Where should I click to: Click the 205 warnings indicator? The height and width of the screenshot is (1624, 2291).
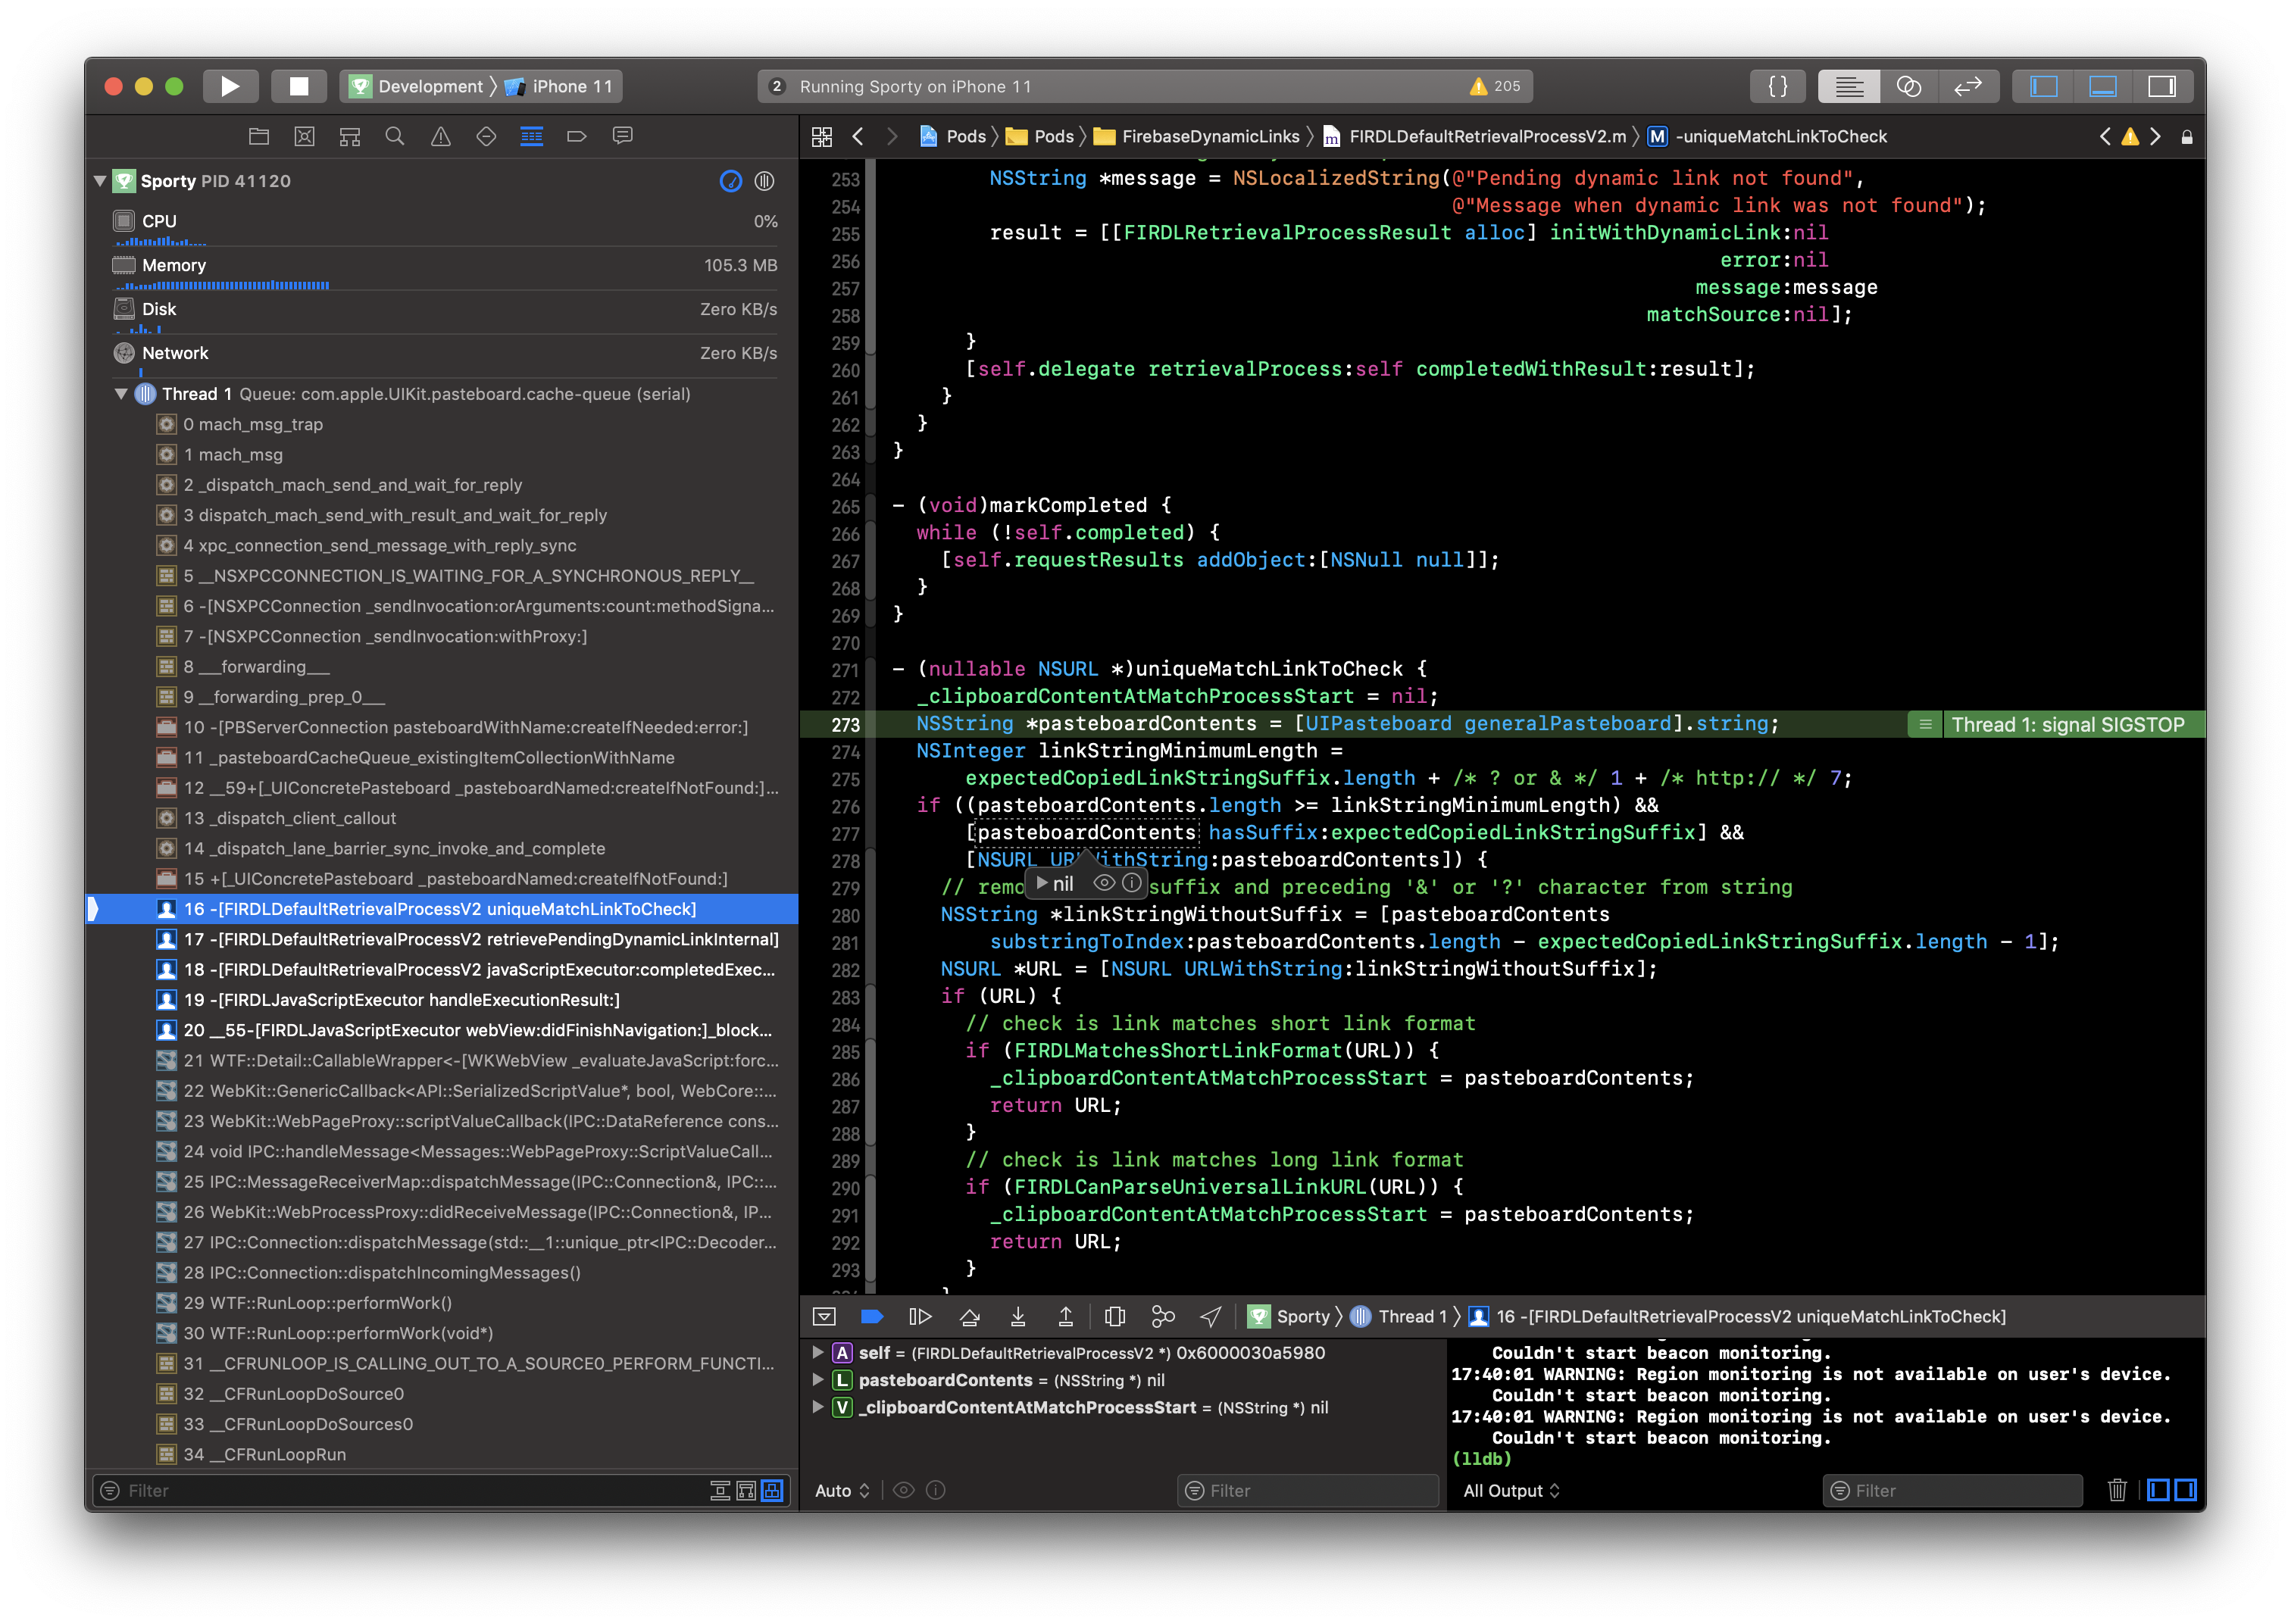[1495, 86]
